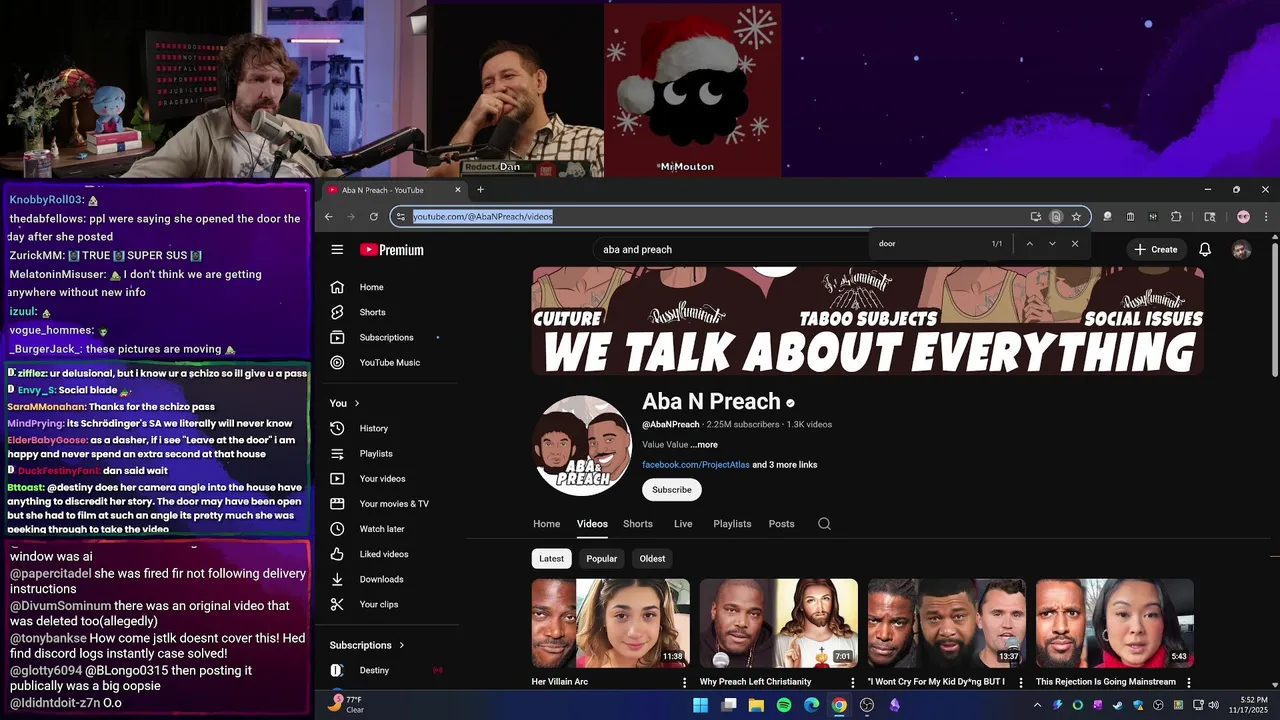This screenshot has width=1280, height=720.
Task: Go back with browser back arrow
Action: (x=329, y=217)
